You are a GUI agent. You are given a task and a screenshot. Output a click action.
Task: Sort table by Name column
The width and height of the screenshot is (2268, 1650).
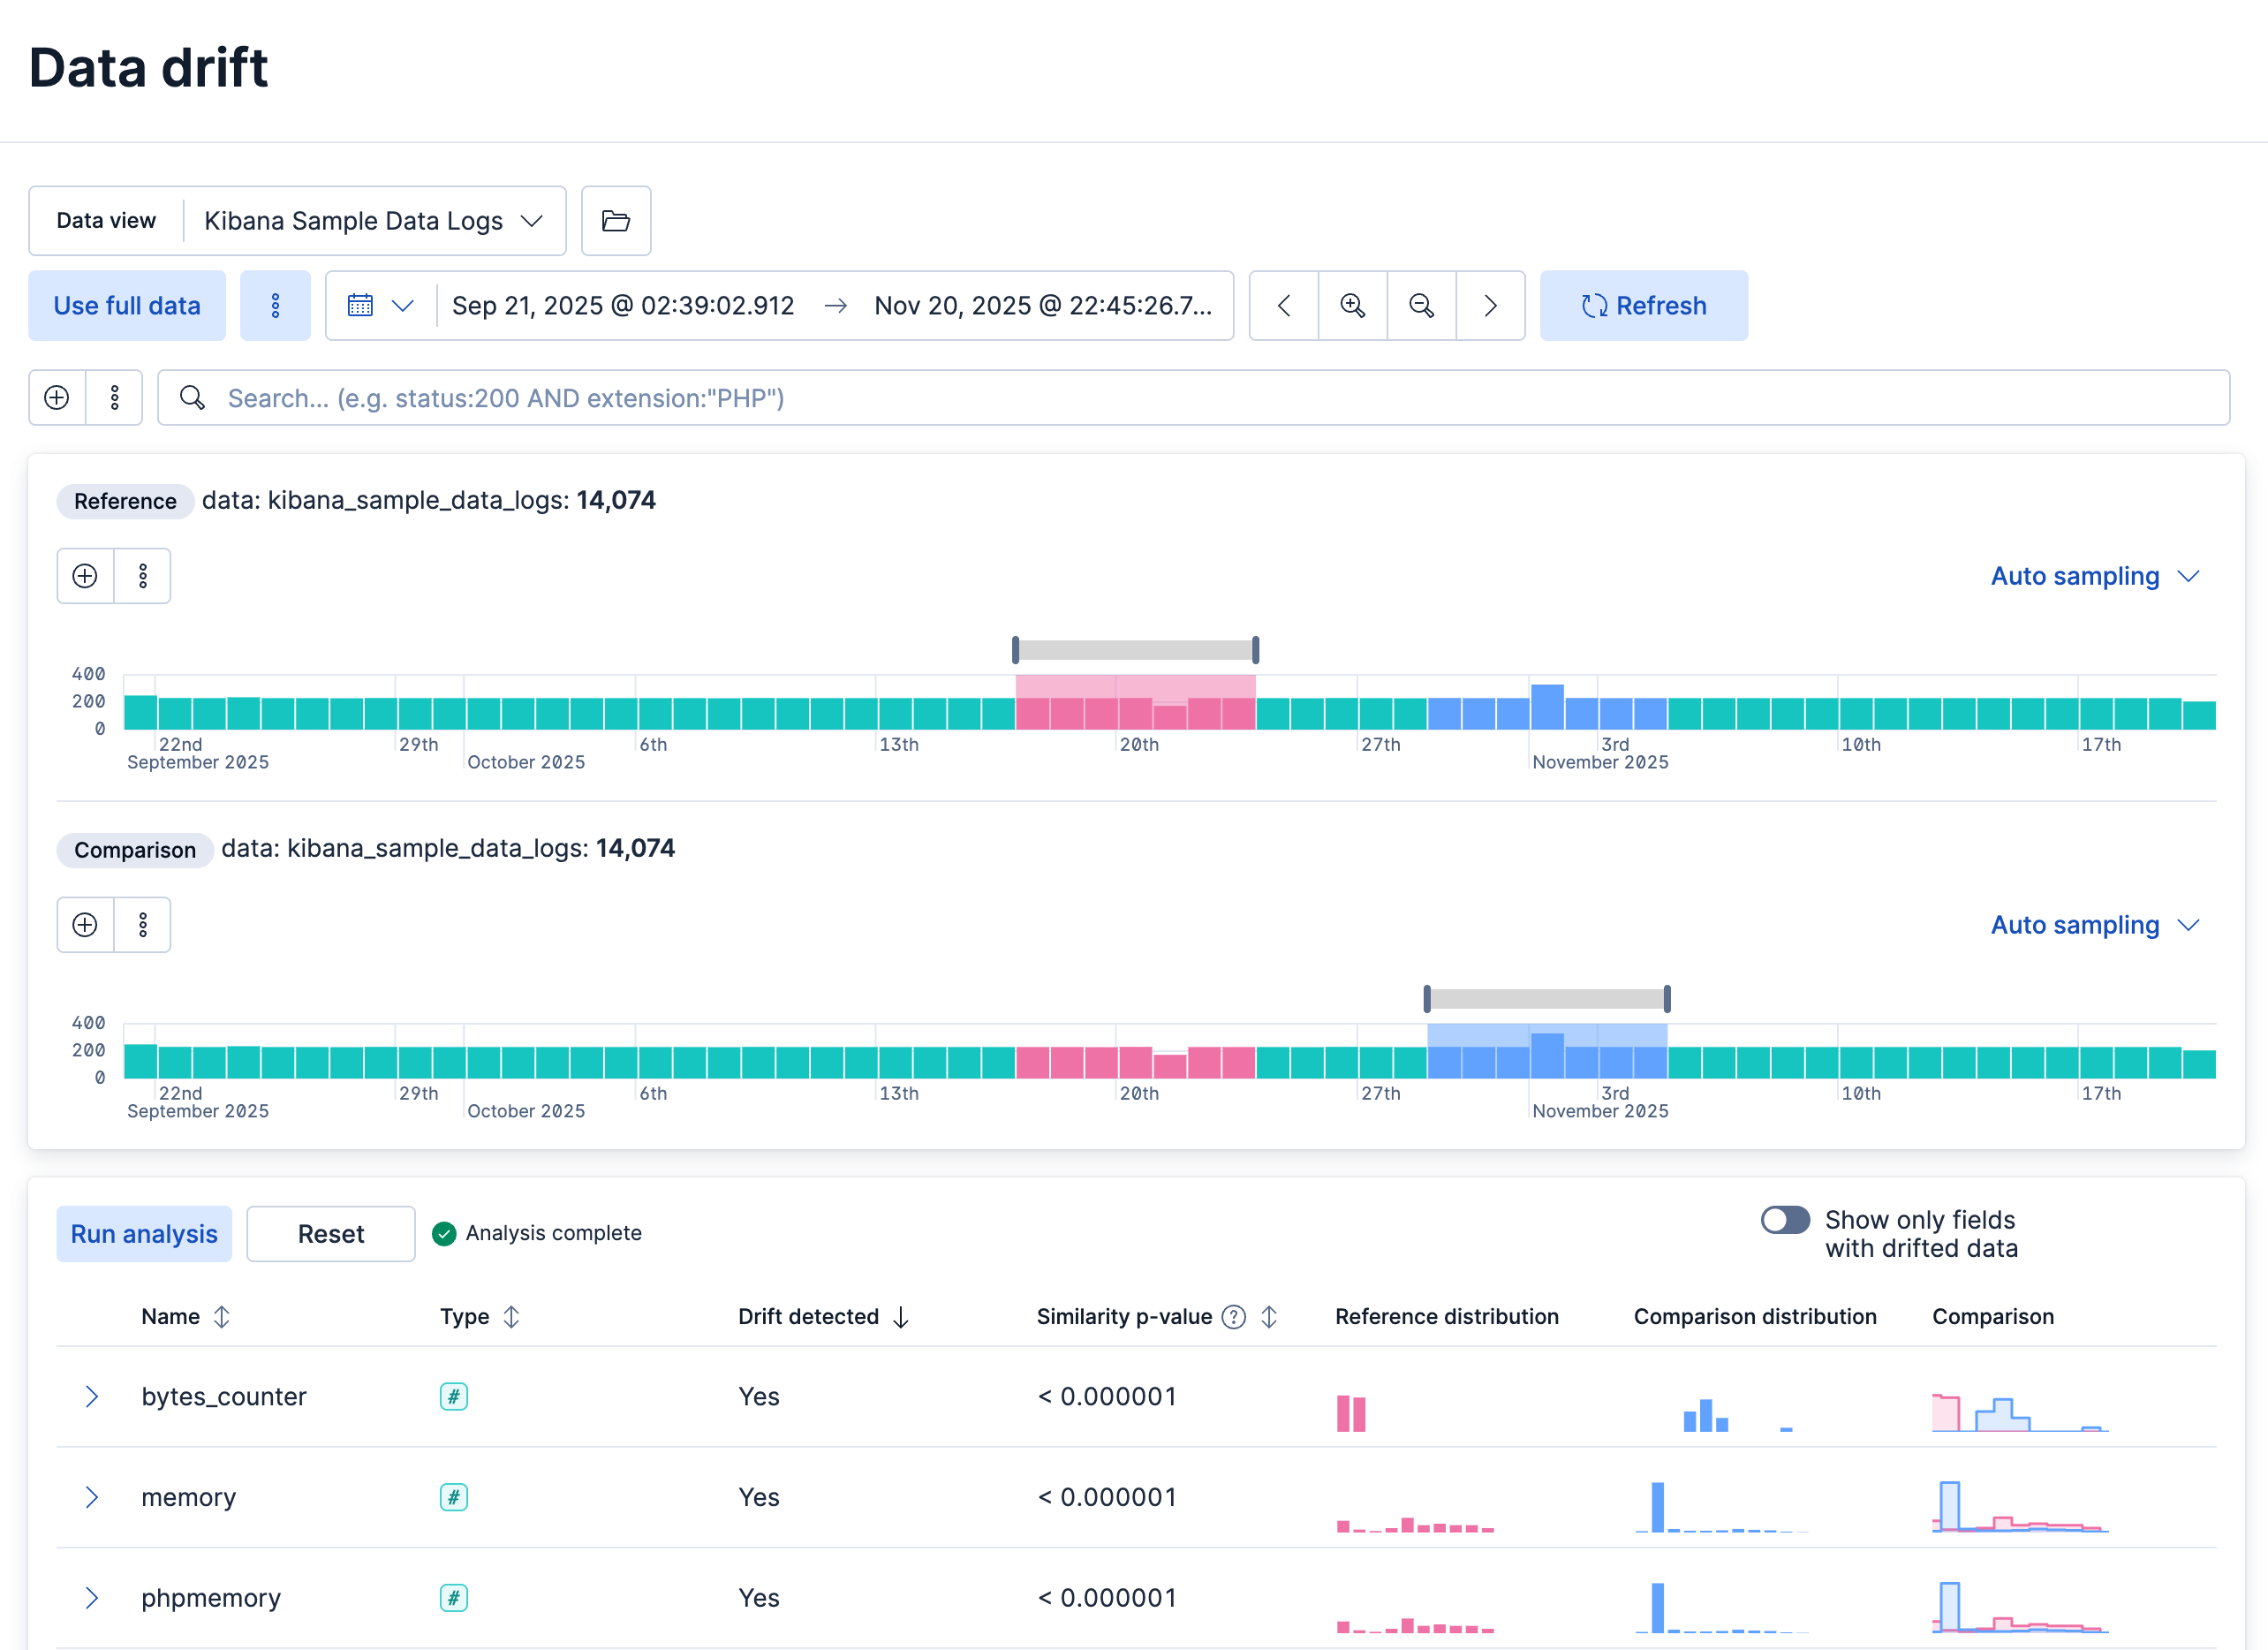point(186,1317)
